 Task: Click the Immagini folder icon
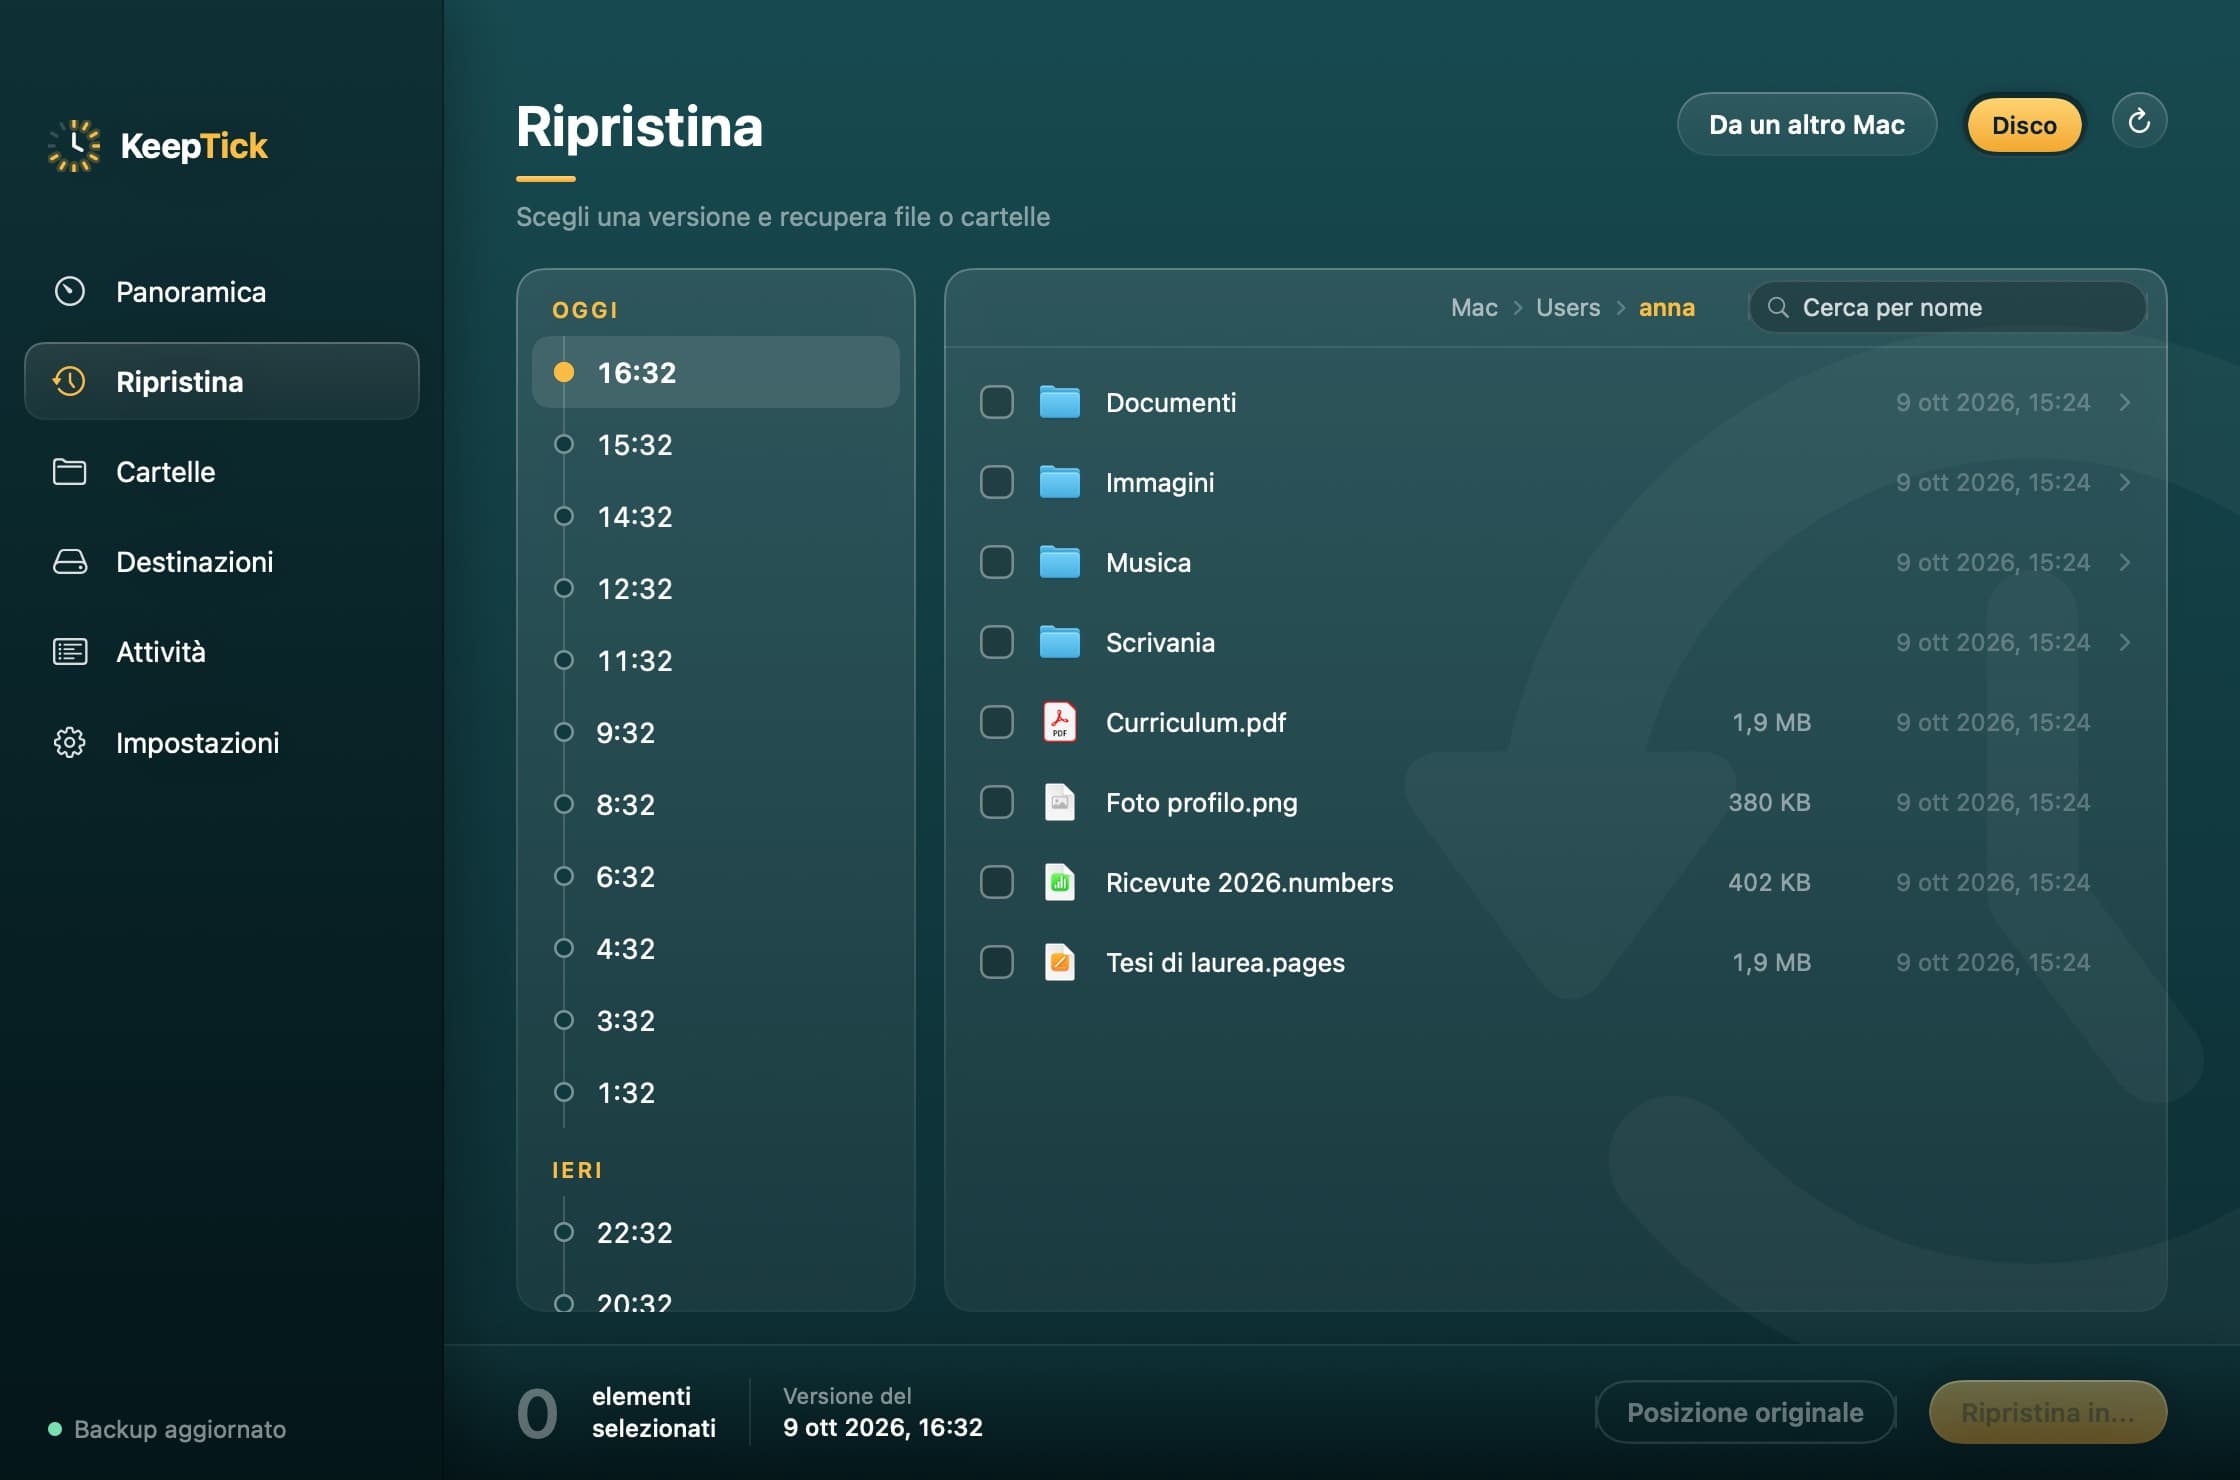[1059, 482]
